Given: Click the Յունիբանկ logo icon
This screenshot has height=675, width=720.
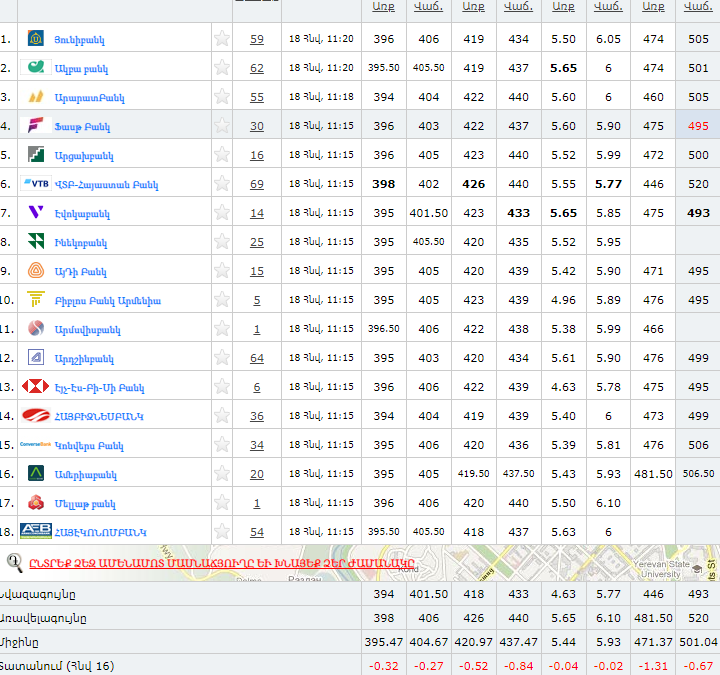Looking at the screenshot, I should (36, 39).
